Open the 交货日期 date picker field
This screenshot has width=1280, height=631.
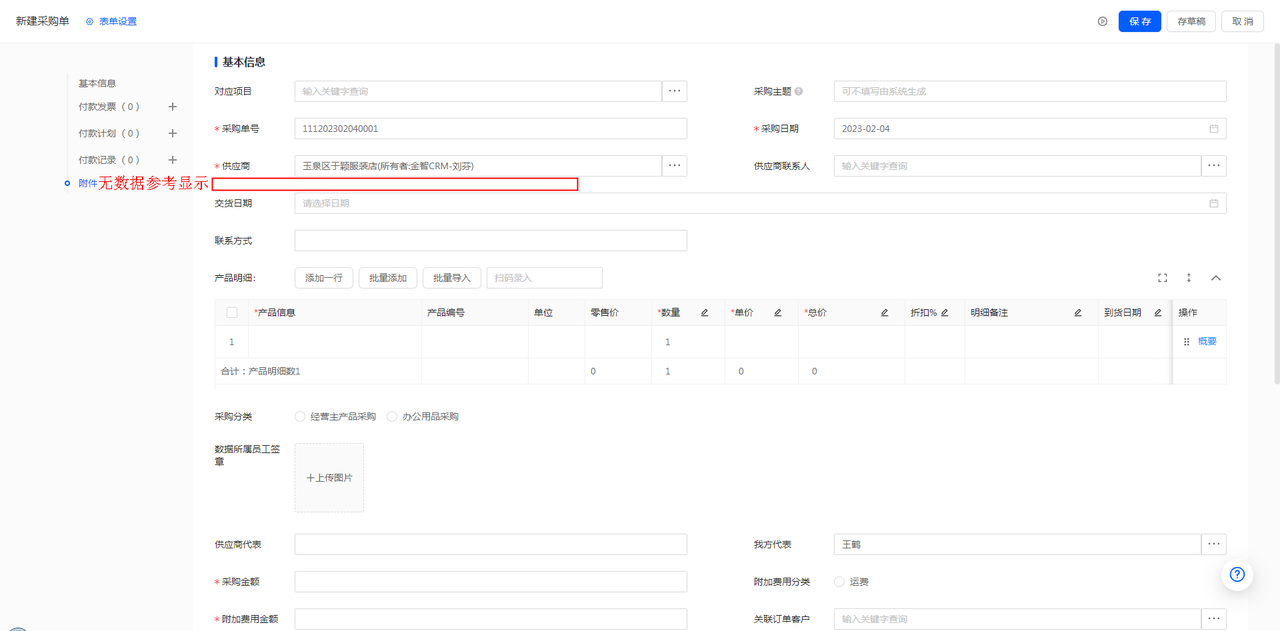click(x=760, y=203)
